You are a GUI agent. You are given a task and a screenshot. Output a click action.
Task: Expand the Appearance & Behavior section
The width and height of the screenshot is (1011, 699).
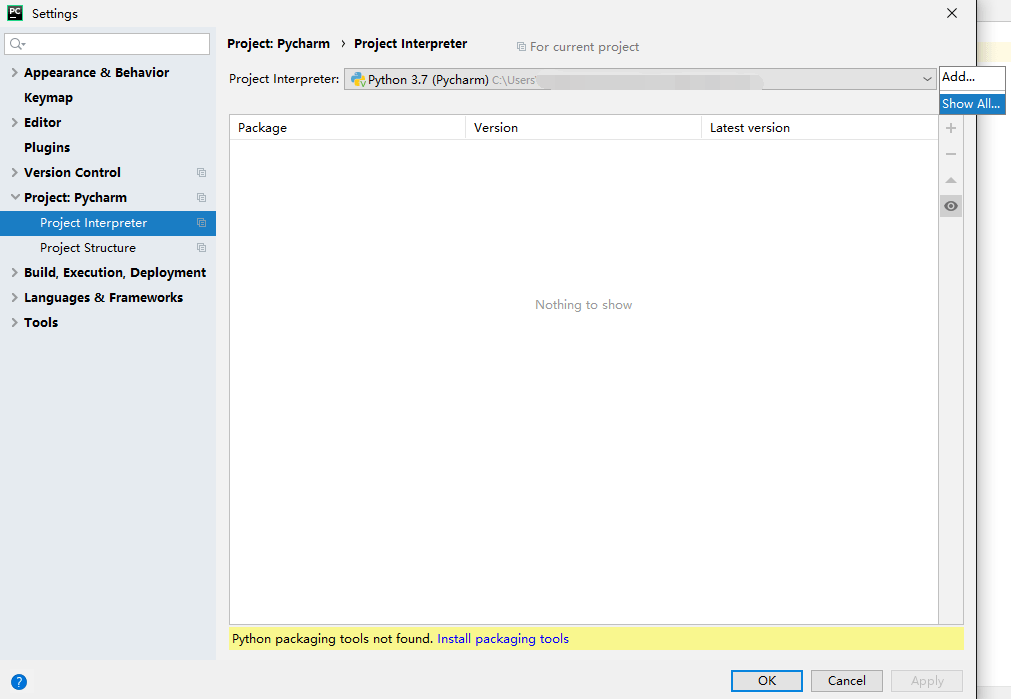pyautogui.click(x=14, y=73)
